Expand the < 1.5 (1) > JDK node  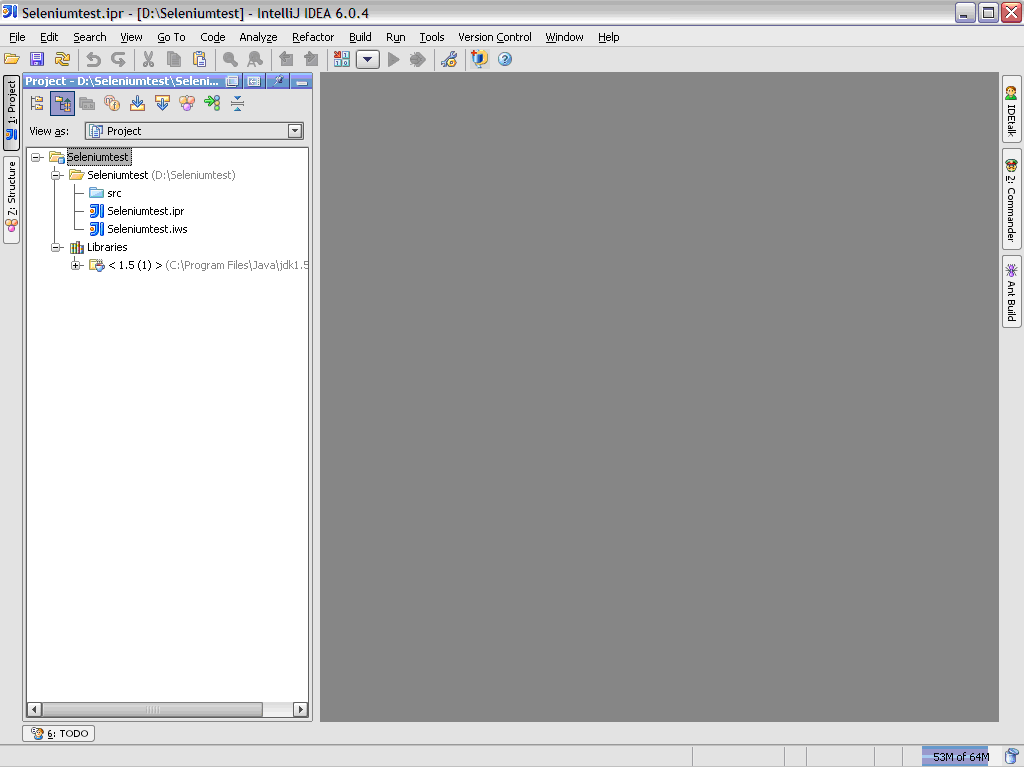click(x=76, y=265)
